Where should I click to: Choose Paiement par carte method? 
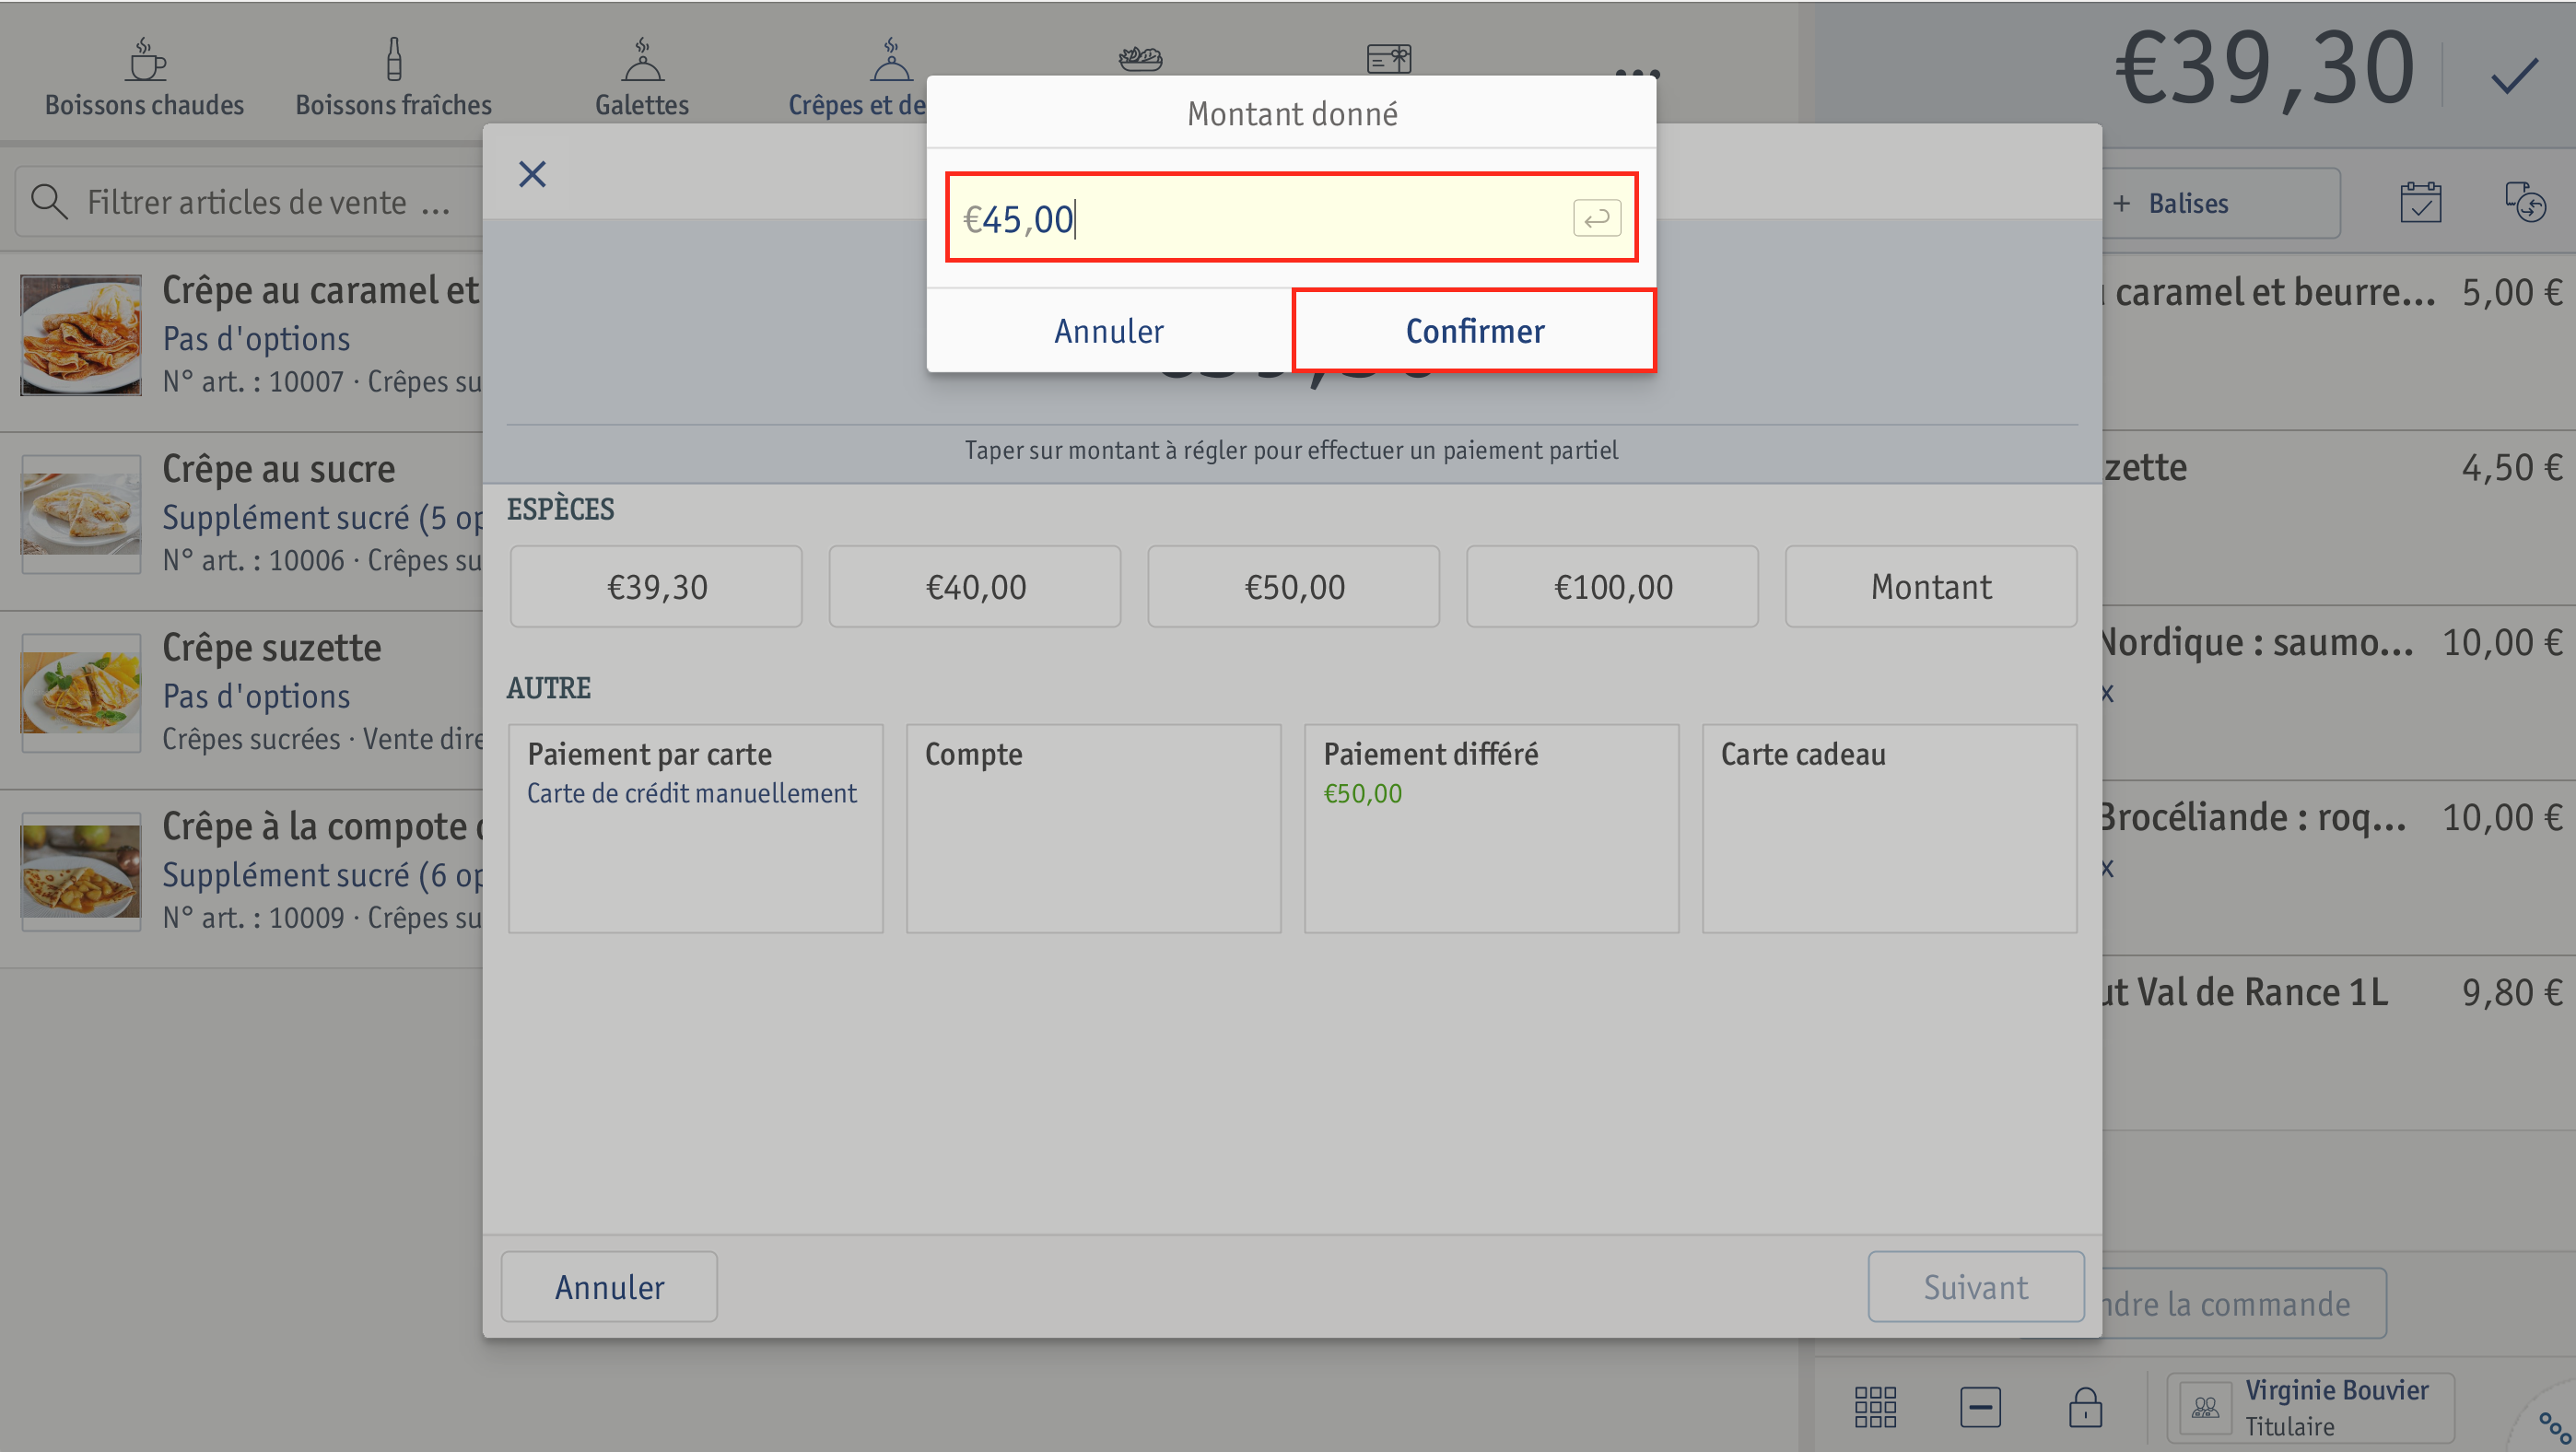coord(696,829)
